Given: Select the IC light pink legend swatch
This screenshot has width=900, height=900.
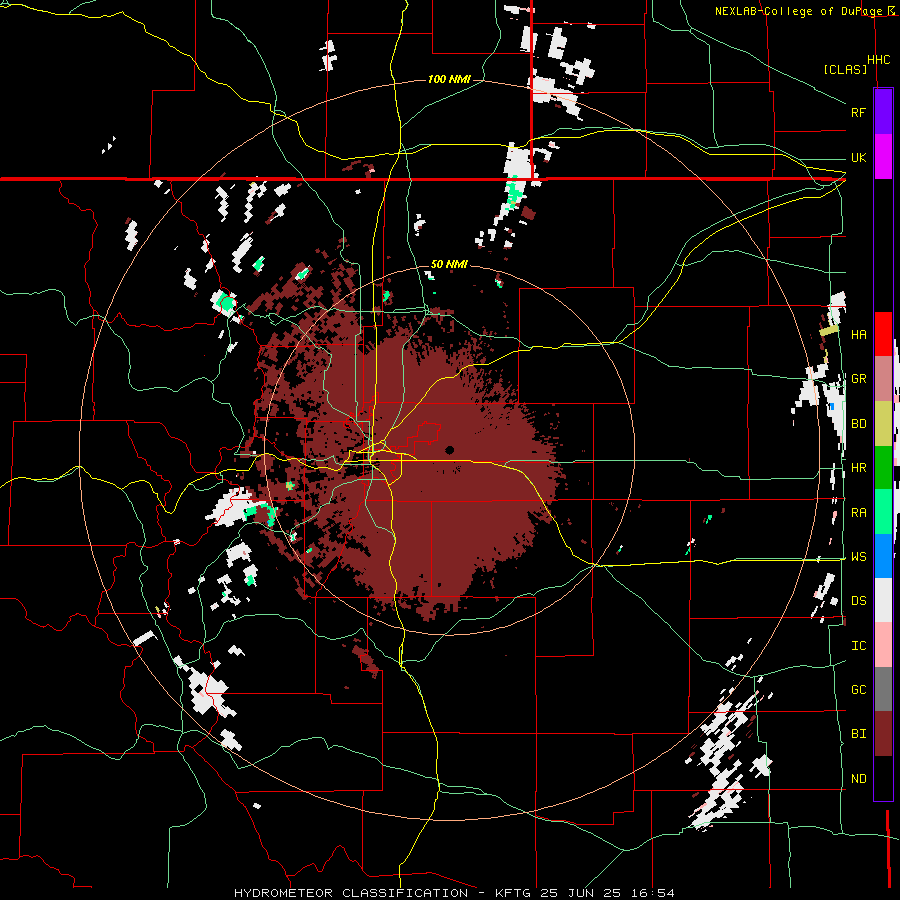Looking at the screenshot, I should click(x=883, y=645).
